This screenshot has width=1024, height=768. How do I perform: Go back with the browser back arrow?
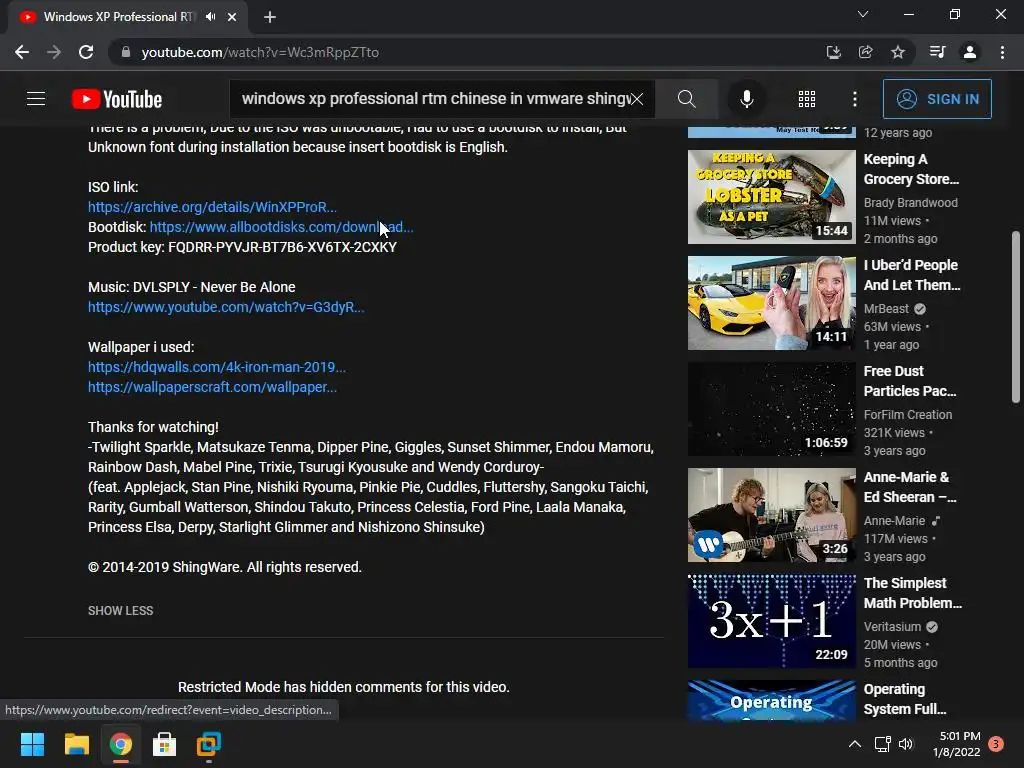[x=22, y=52]
